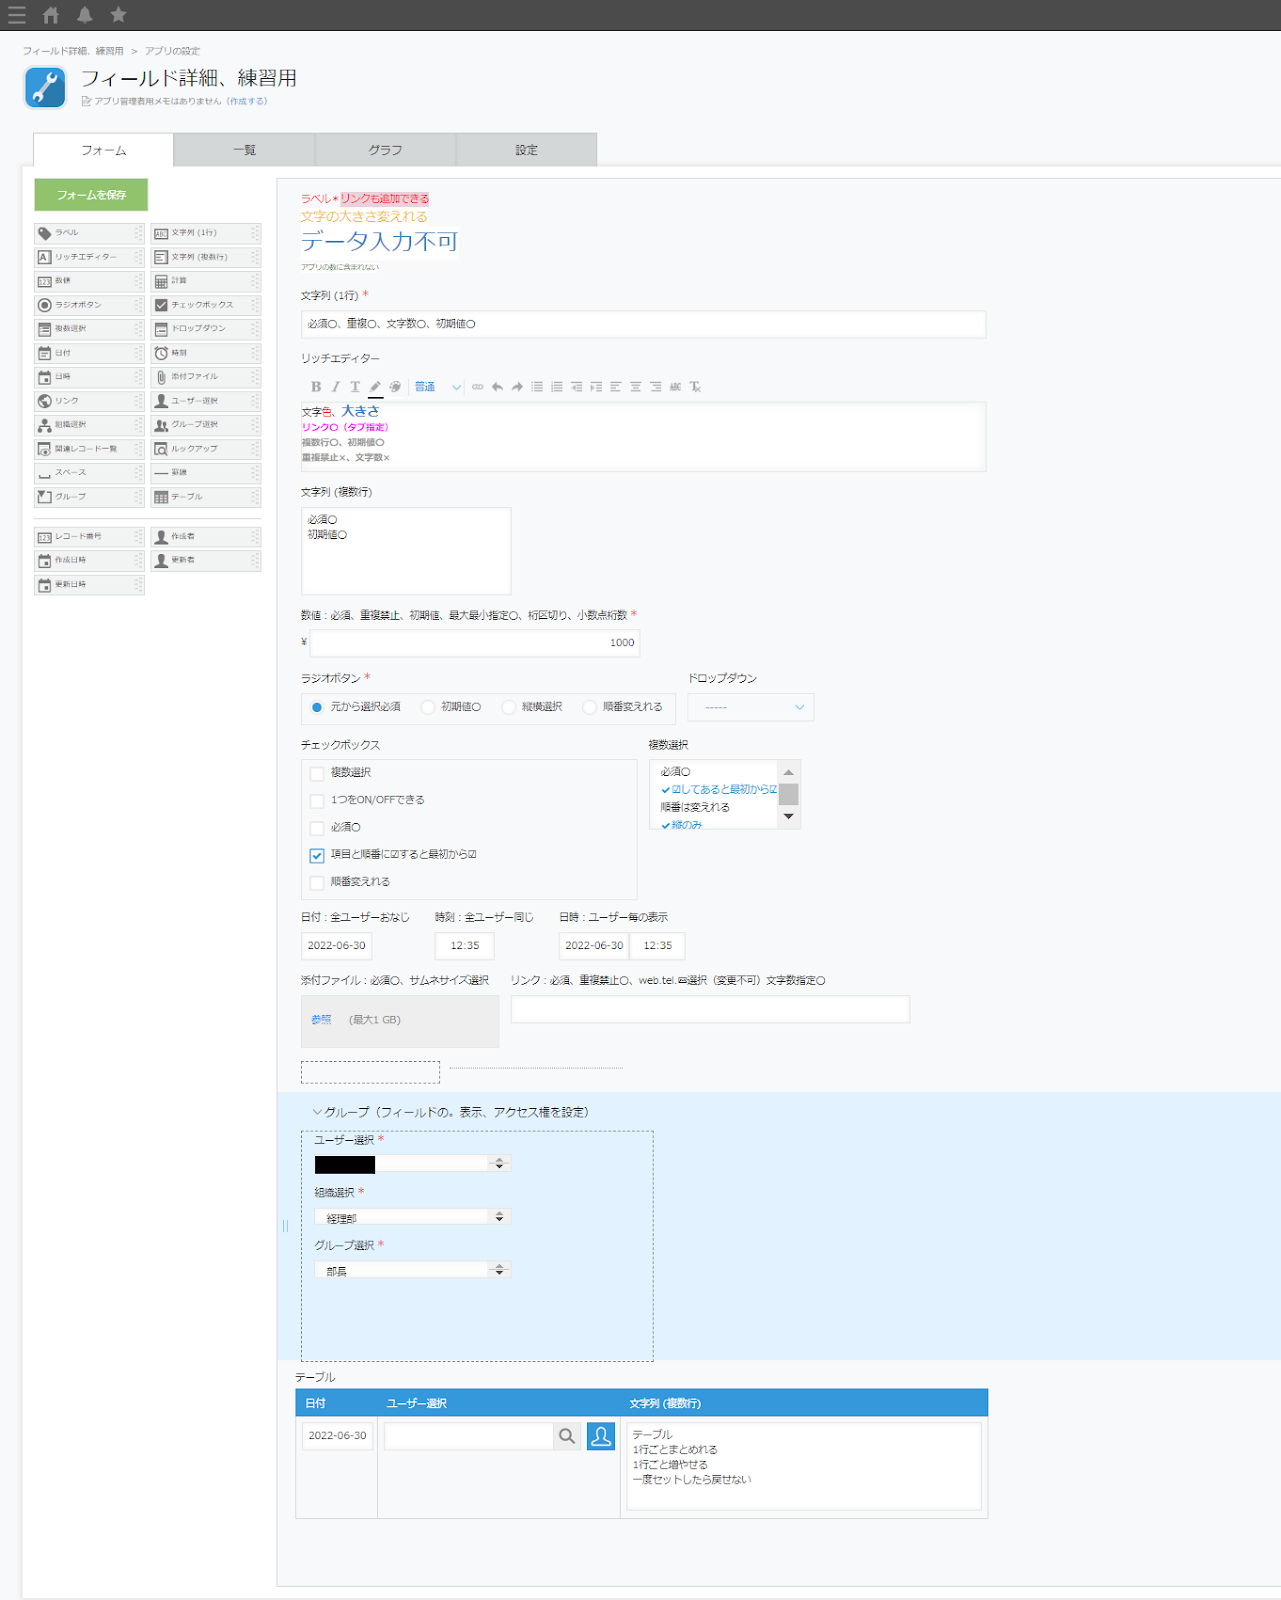
Task: Switch to the 一覧 tab
Action: coord(244,150)
